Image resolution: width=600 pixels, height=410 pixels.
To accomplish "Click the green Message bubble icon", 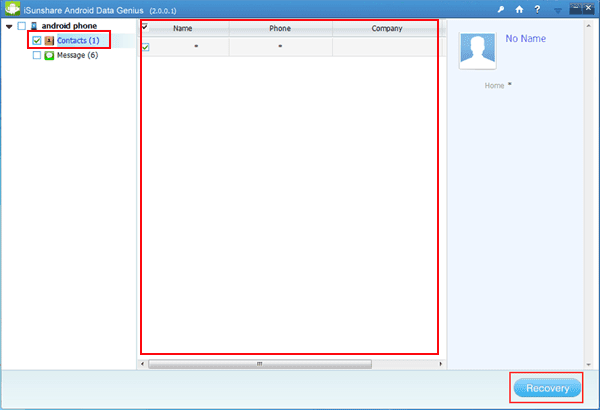I will 49,56.
